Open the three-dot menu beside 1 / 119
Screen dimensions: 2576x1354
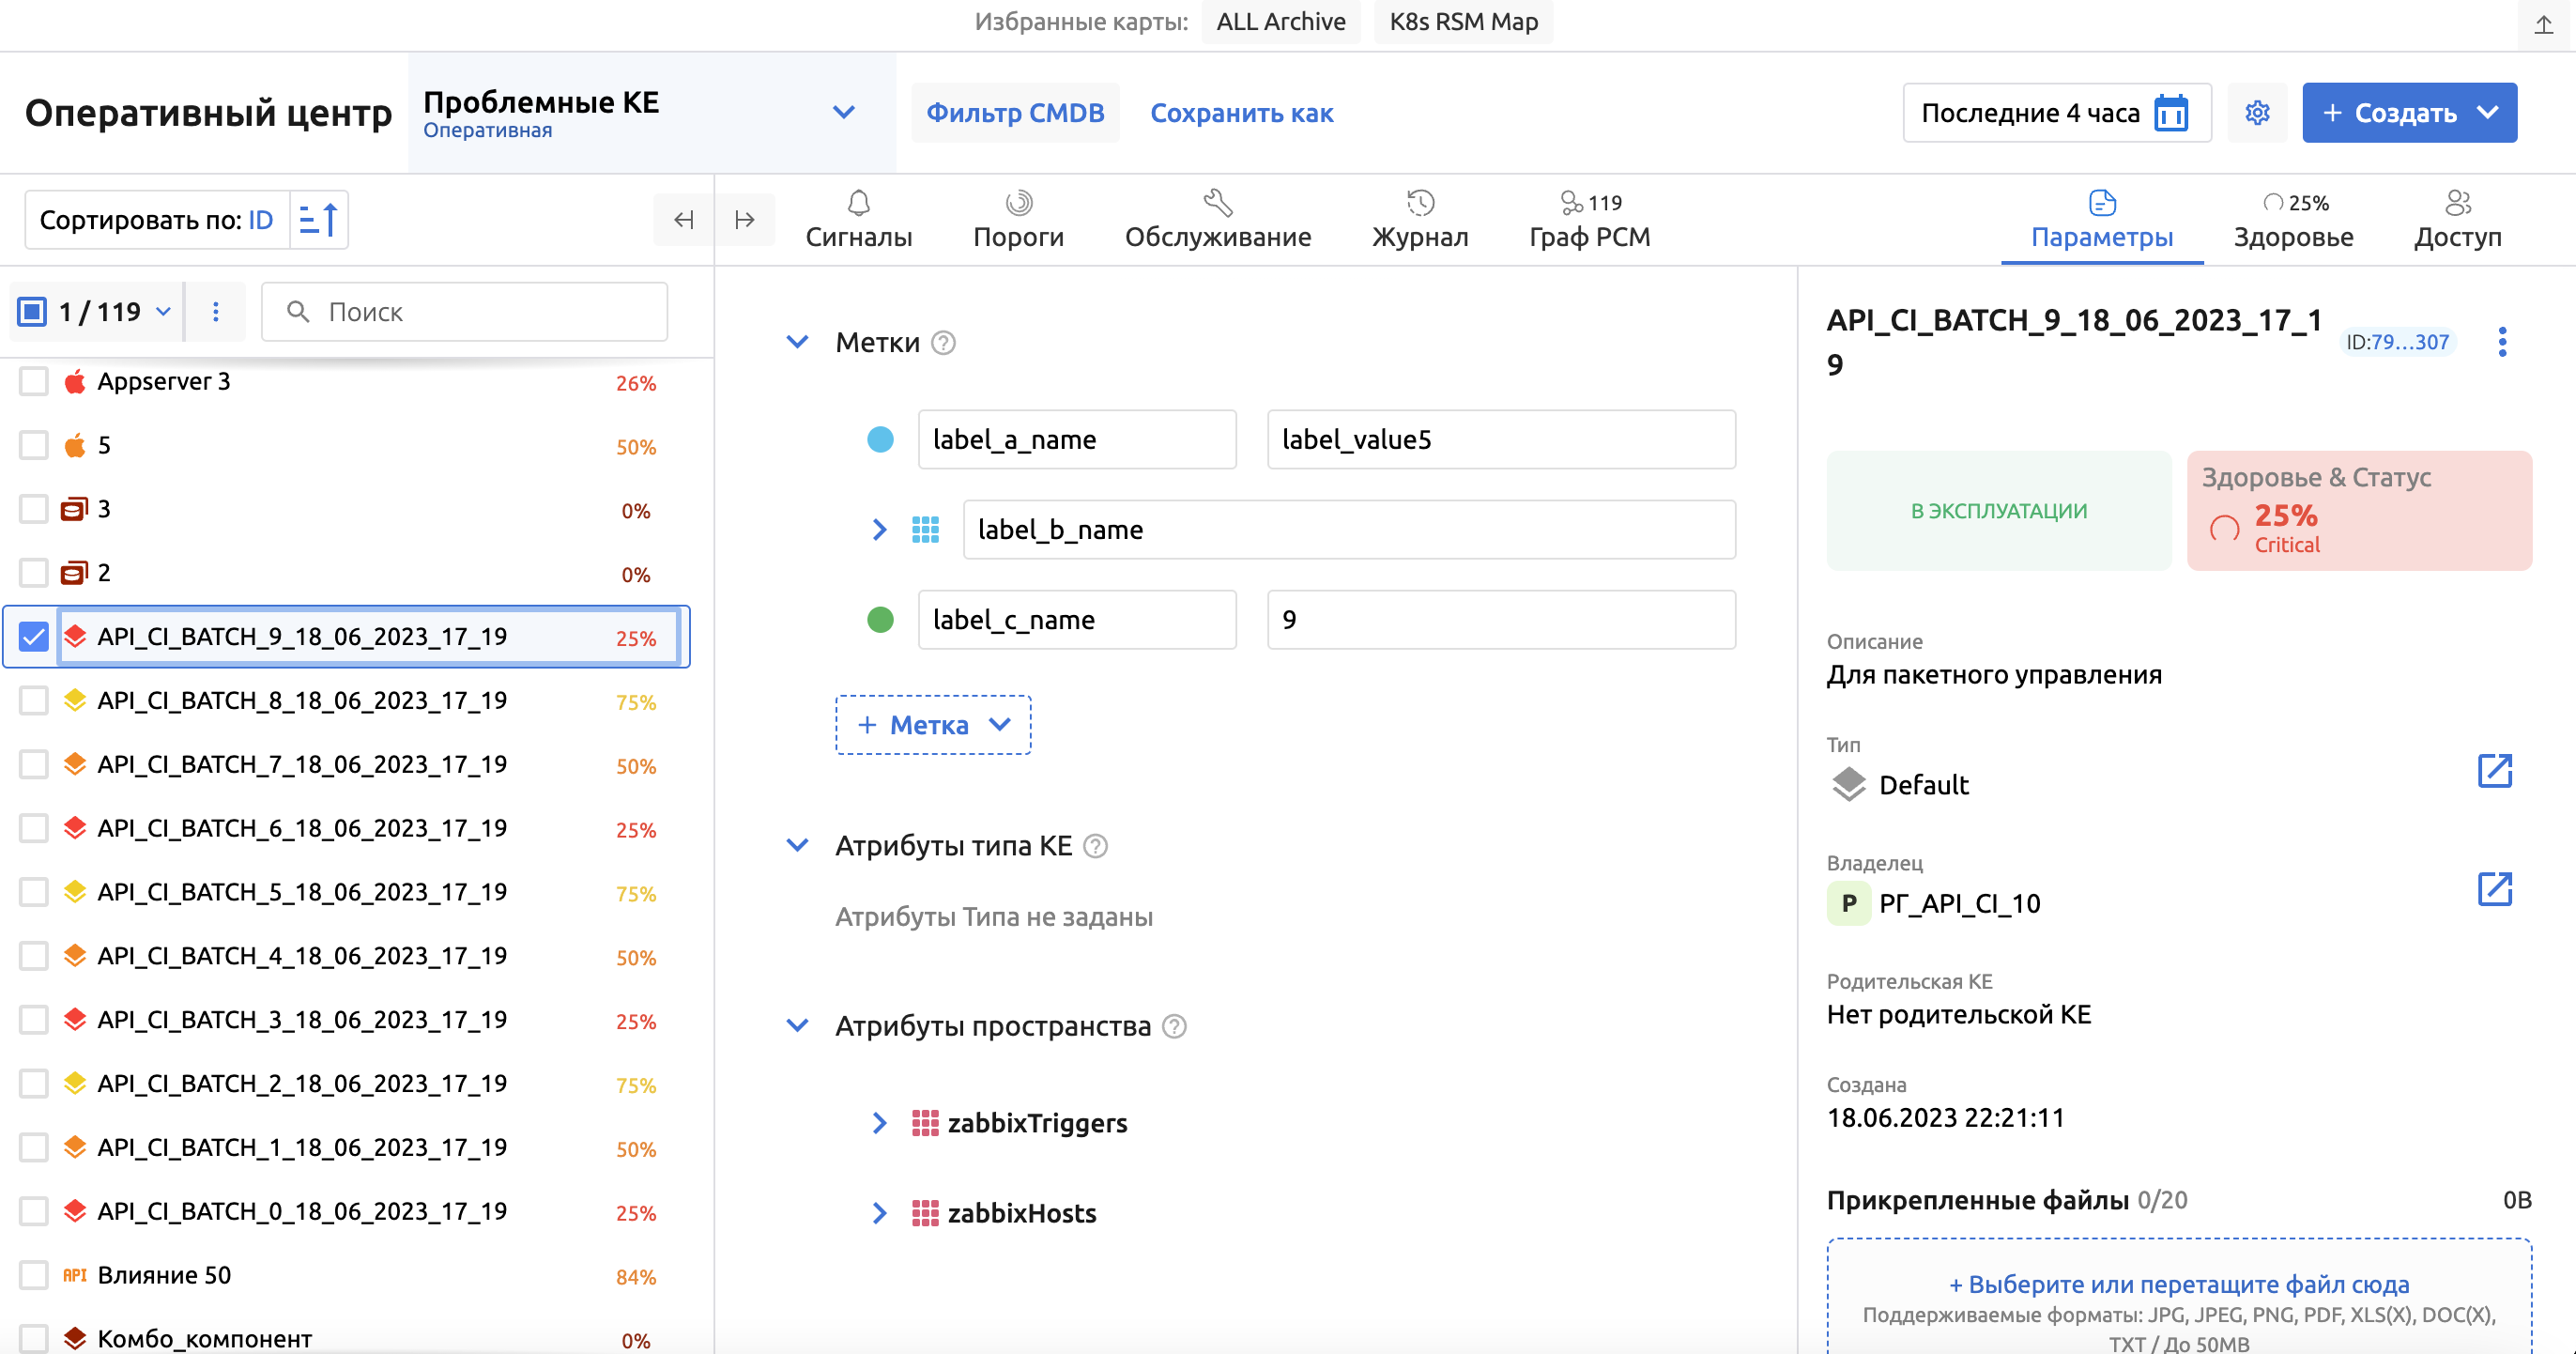[x=216, y=312]
